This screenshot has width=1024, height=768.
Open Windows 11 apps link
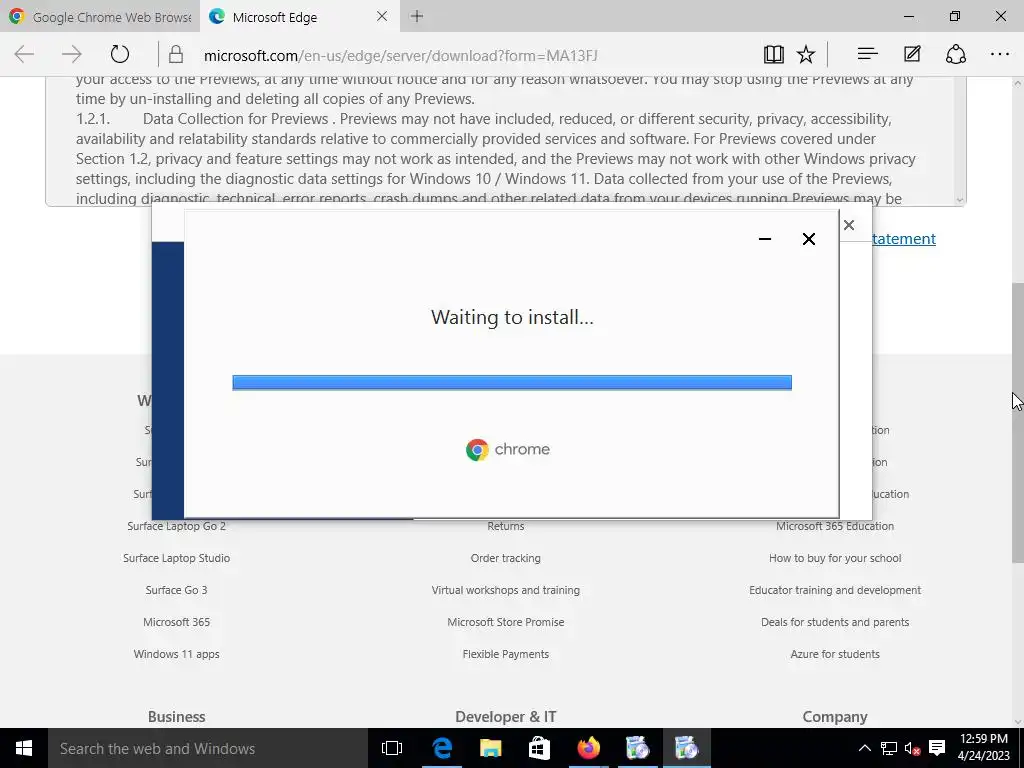pyautogui.click(x=176, y=654)
